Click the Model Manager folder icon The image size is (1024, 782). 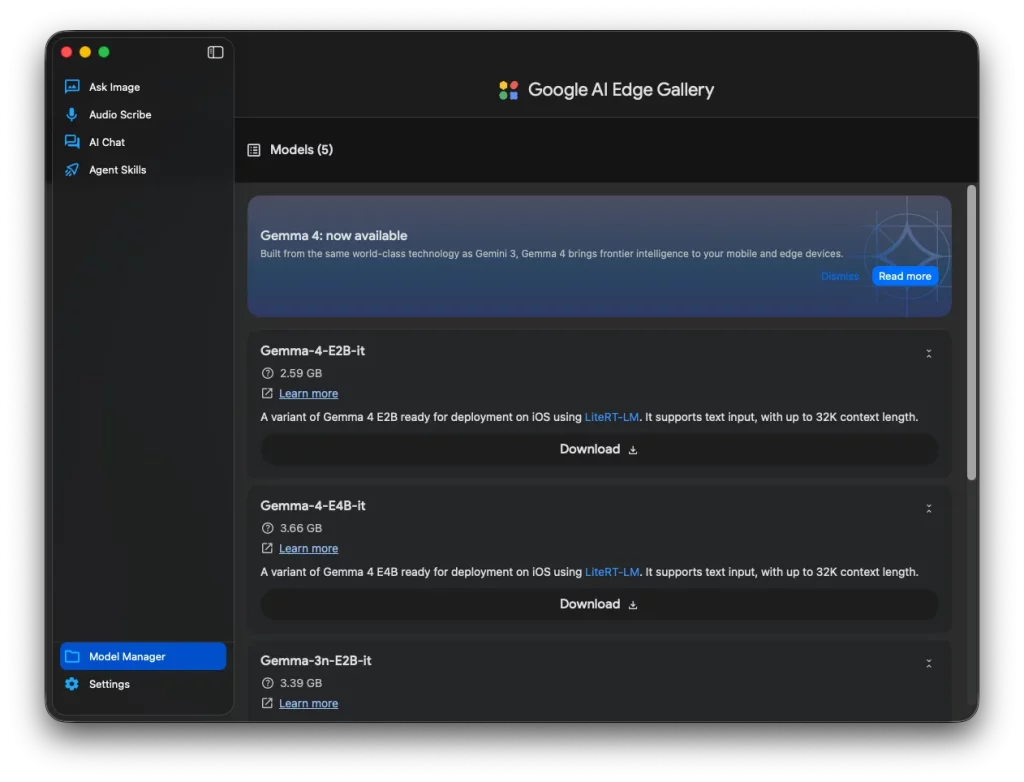click(72, 657)
